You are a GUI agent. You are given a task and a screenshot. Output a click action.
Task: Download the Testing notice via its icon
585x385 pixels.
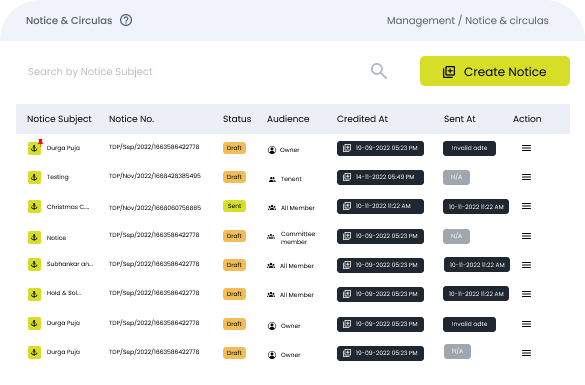34,177
